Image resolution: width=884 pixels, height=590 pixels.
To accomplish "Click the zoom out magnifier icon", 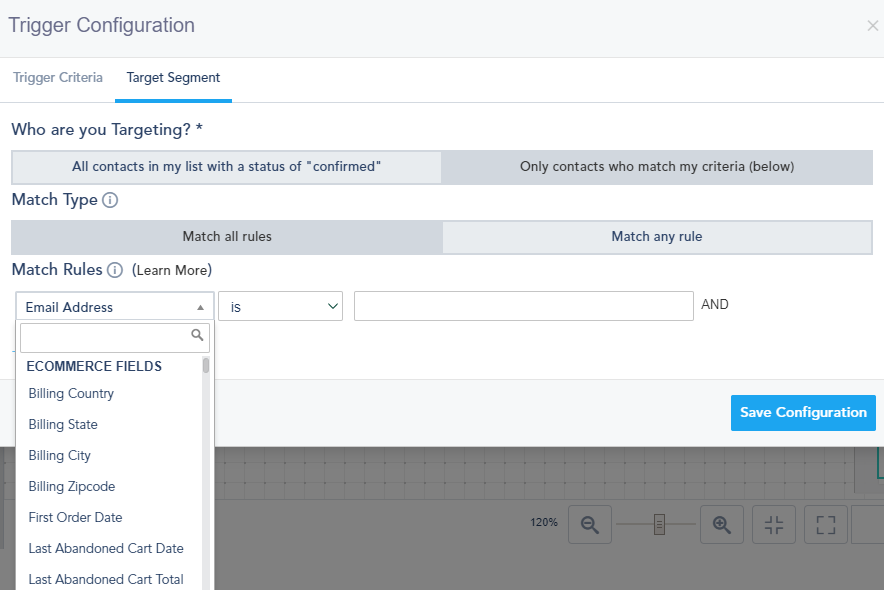I will click(x=590, y=524).
